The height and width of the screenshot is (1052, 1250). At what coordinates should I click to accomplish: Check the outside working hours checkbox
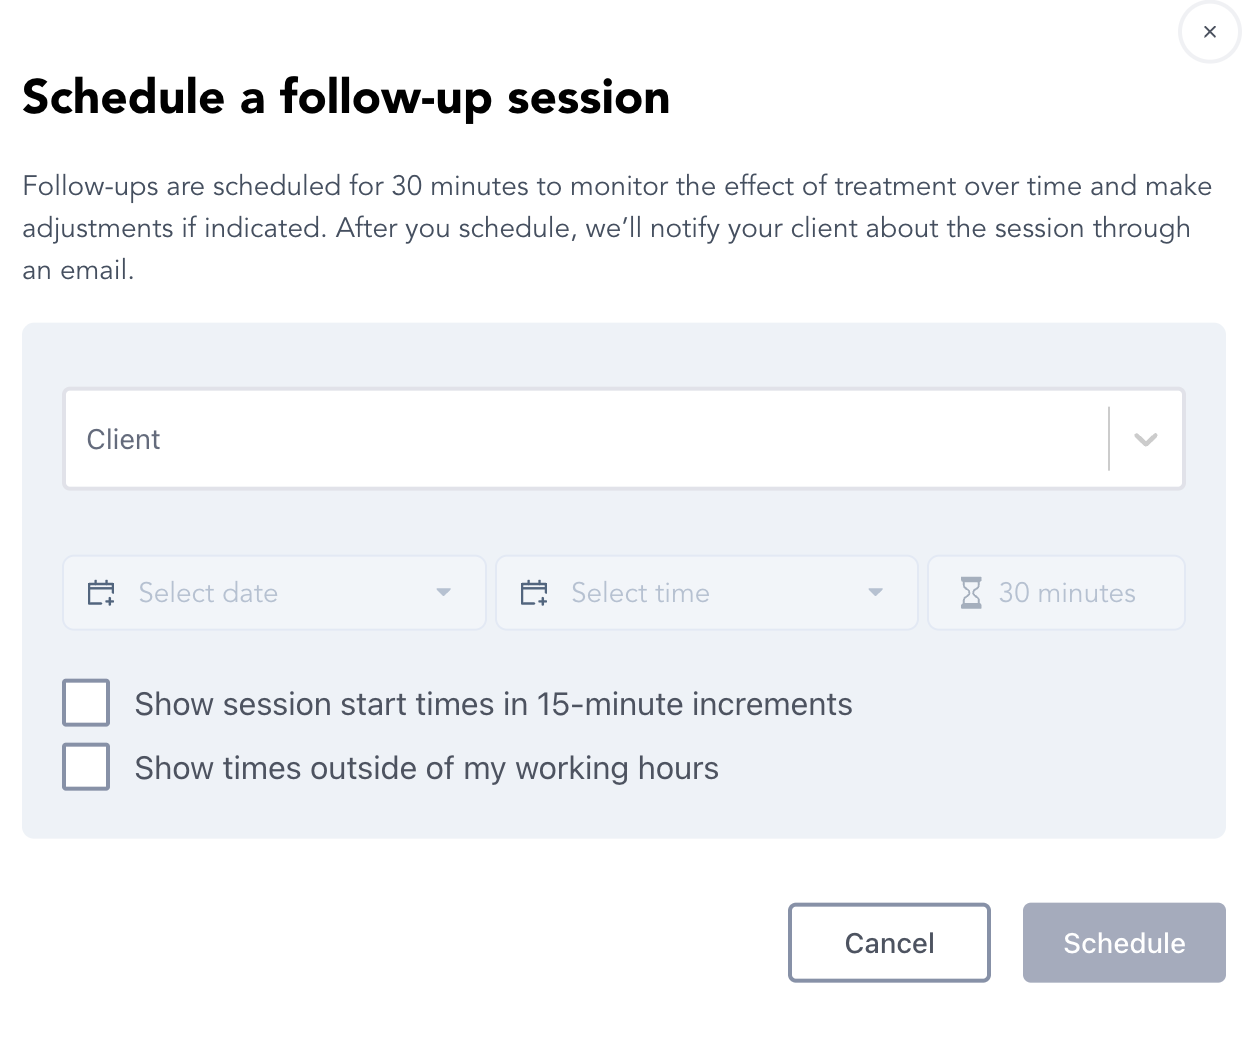pyautogui.click(x=86, y=767)
